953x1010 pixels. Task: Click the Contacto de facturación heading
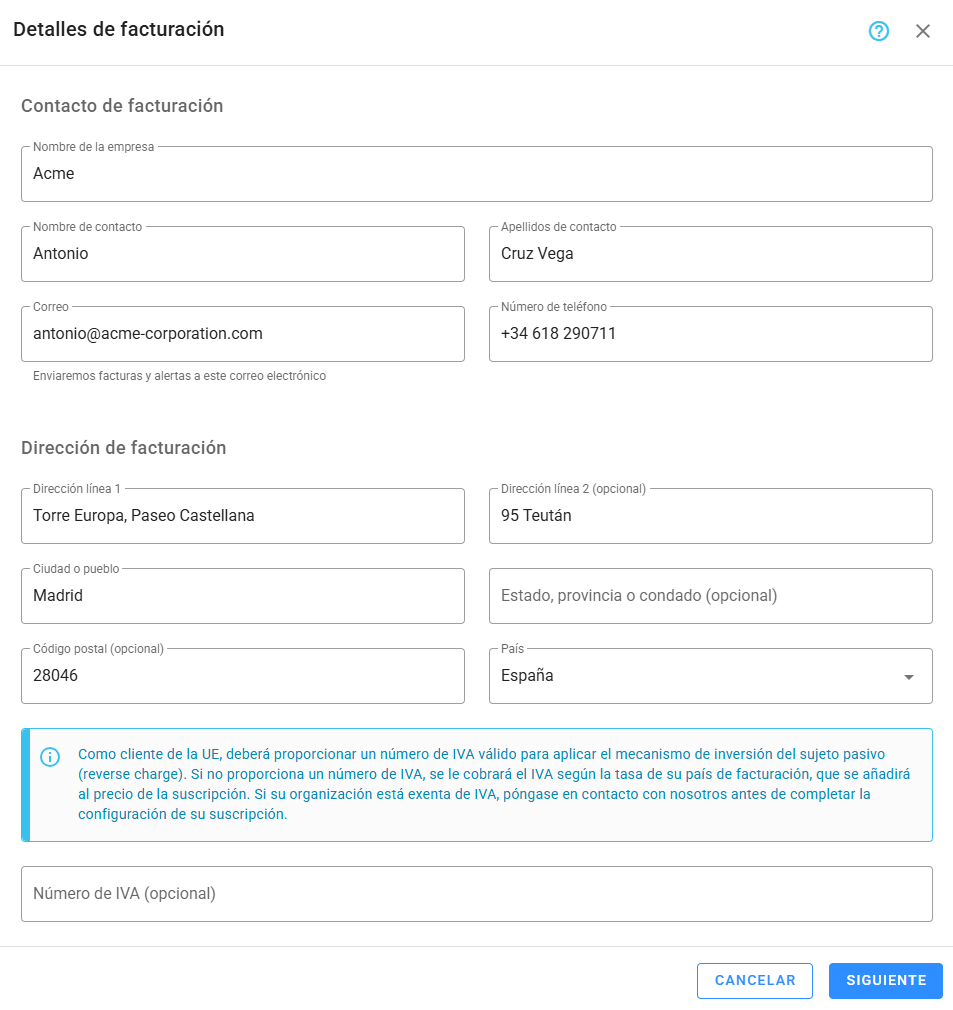[x=122, y=106]
